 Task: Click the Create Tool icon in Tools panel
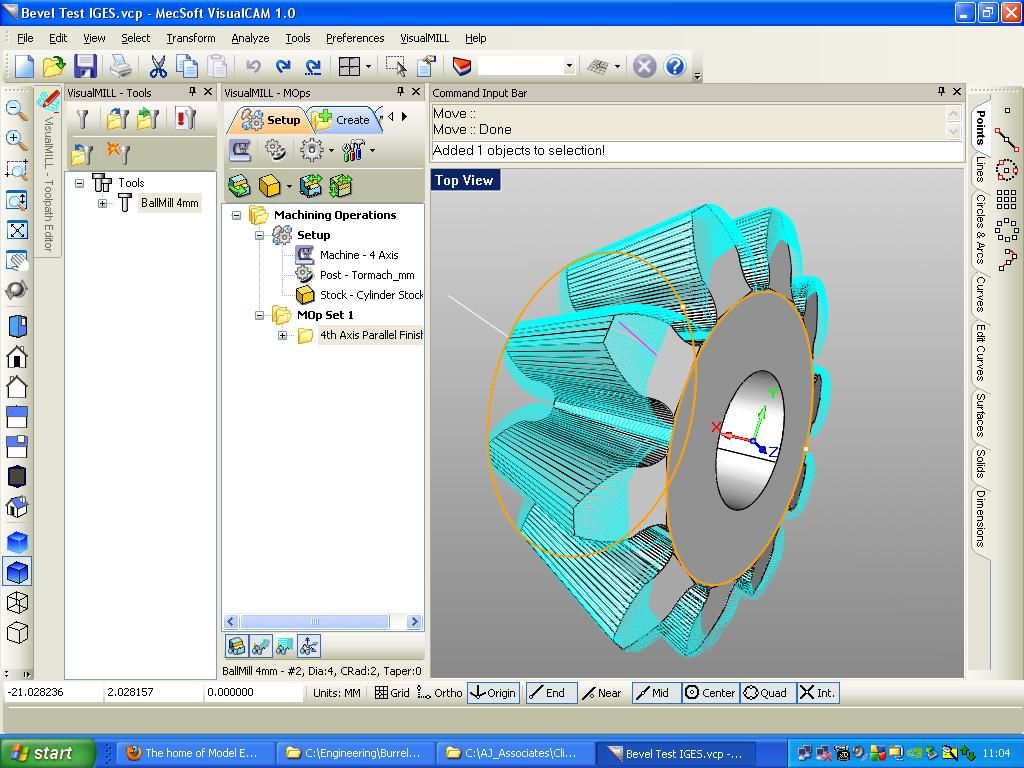click(x=82, y=119)
